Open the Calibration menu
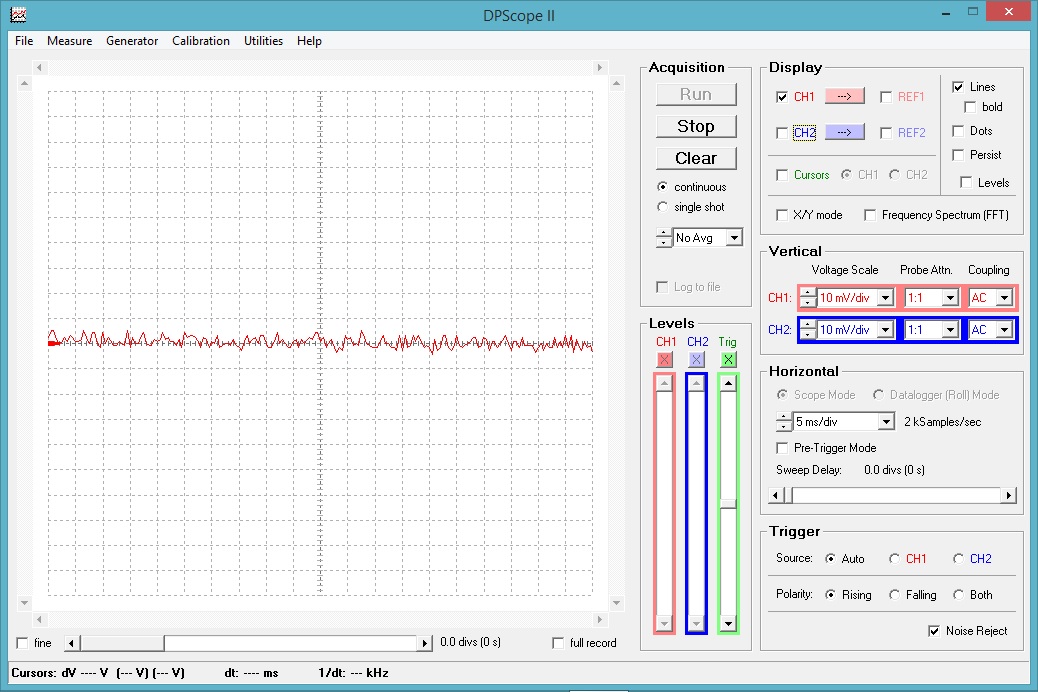 pyautogui.click(x=201, y=40)
